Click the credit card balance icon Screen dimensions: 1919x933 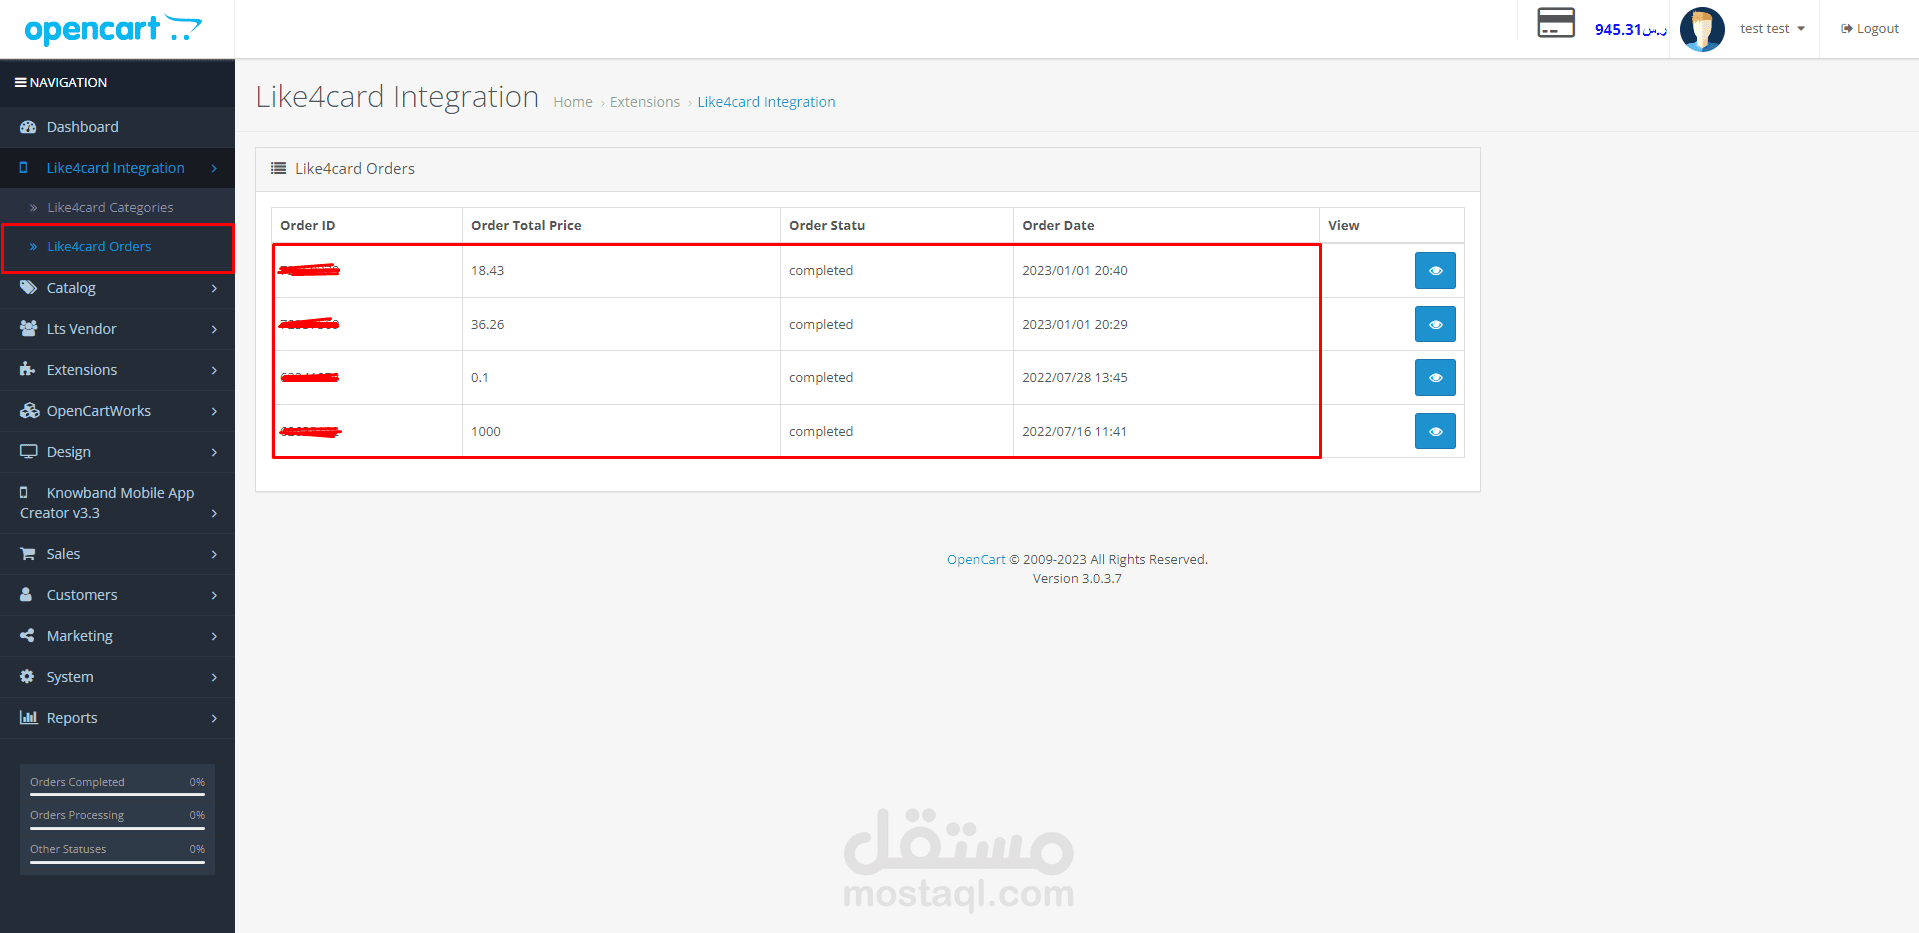point(1556,23)
